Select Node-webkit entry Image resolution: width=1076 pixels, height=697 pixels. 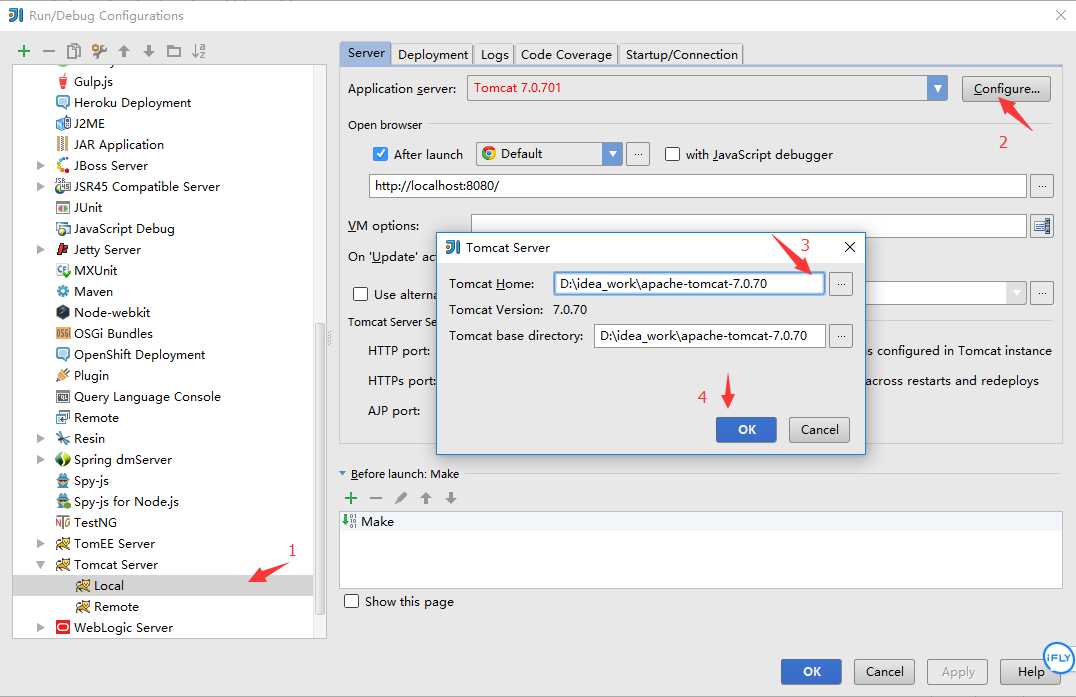click(x=111, y=313)
